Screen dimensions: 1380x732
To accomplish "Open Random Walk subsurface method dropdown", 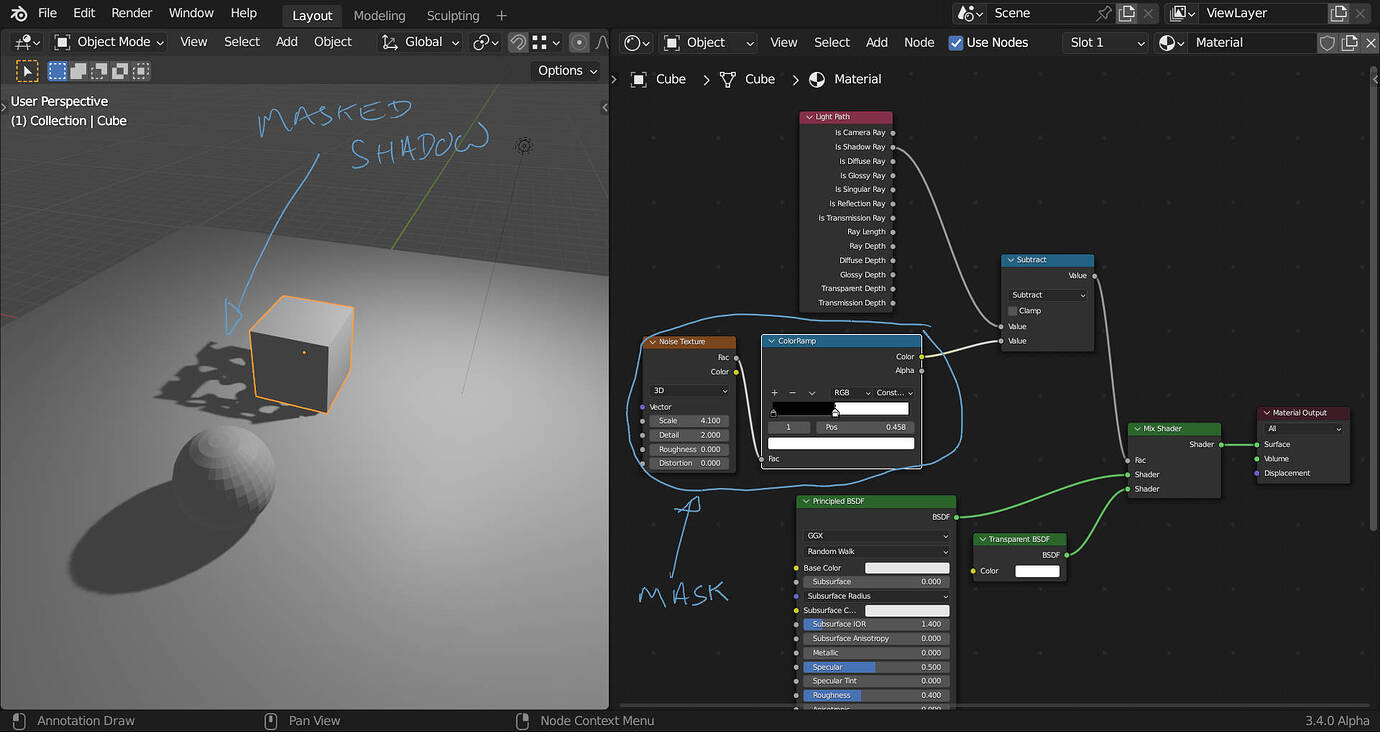I will [876, 552].
